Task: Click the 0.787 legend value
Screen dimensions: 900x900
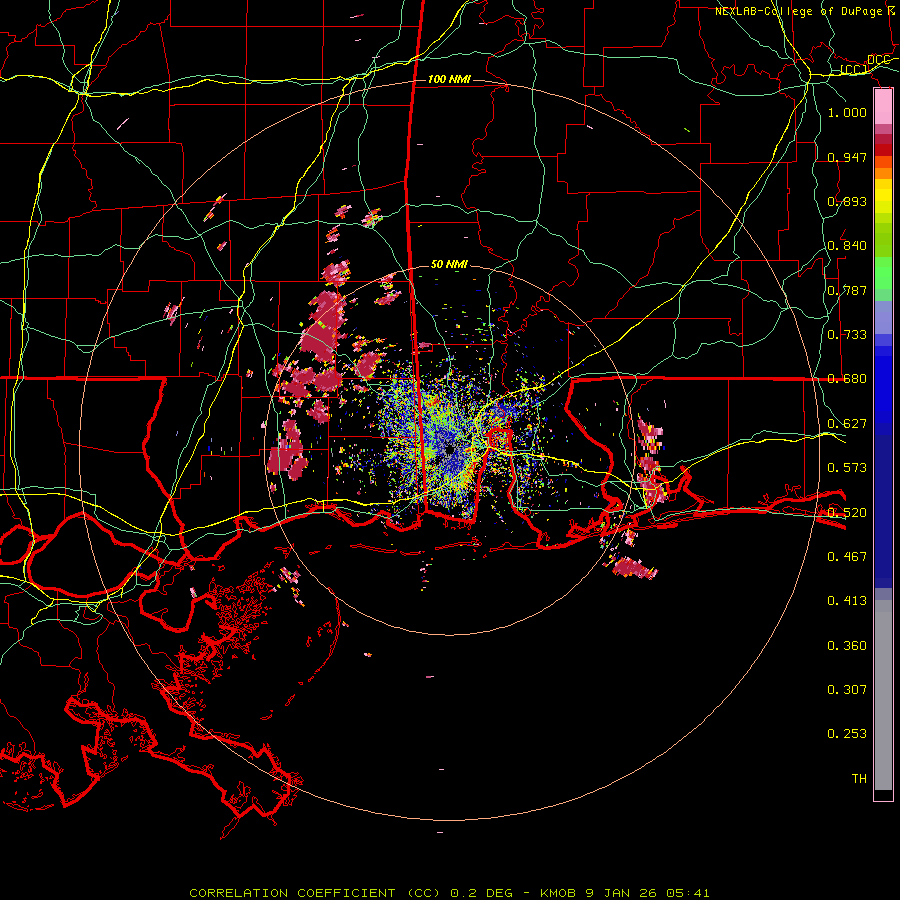Action: (847, 290)
